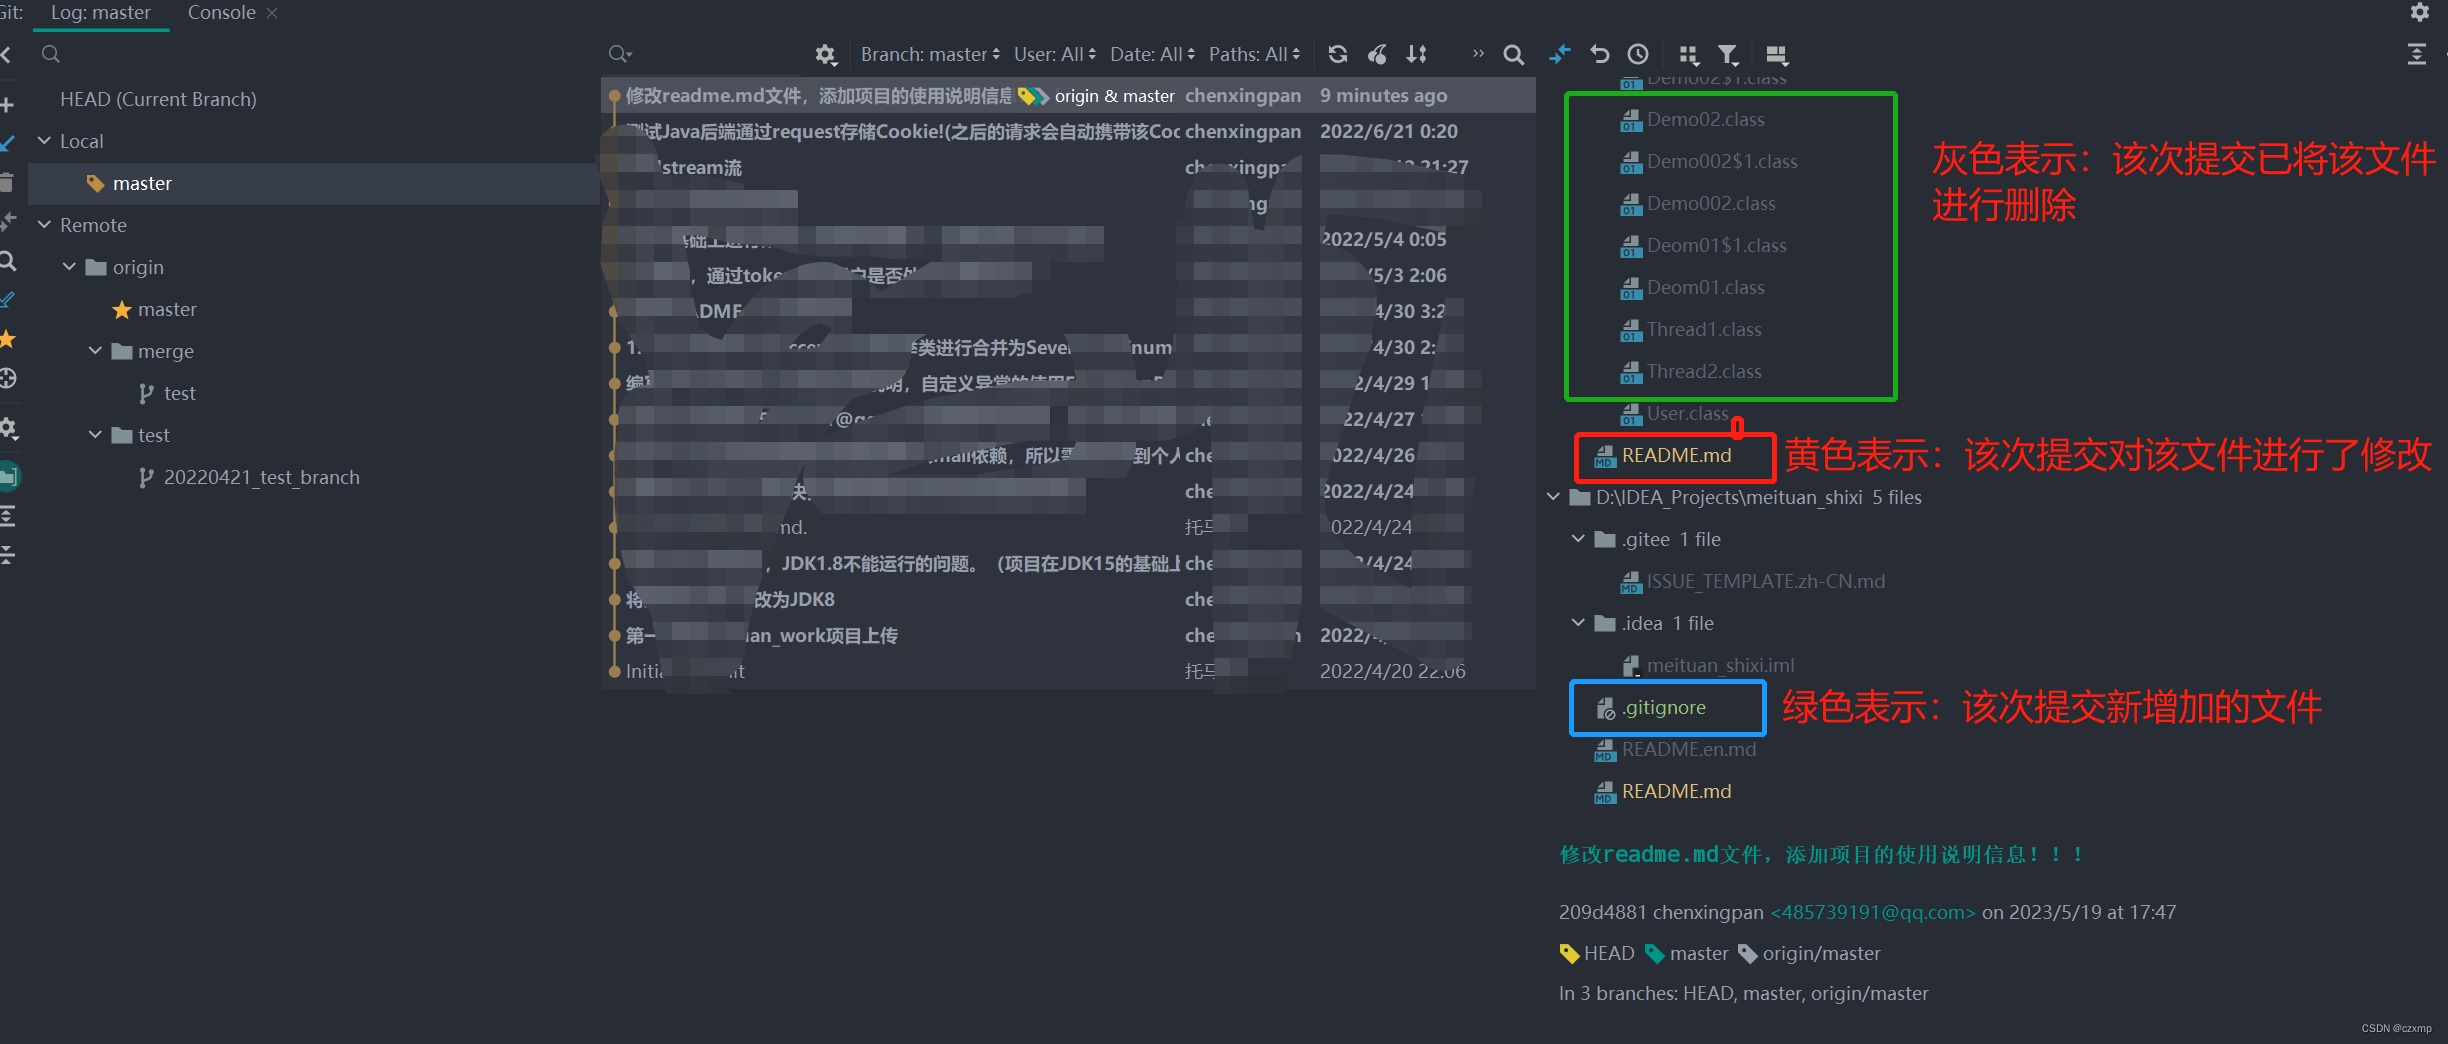Image resolution: width=2448 pixels, height=1044 pixels.
Task: Toggle the Mark as Favorite star icon
Action: 7,338
